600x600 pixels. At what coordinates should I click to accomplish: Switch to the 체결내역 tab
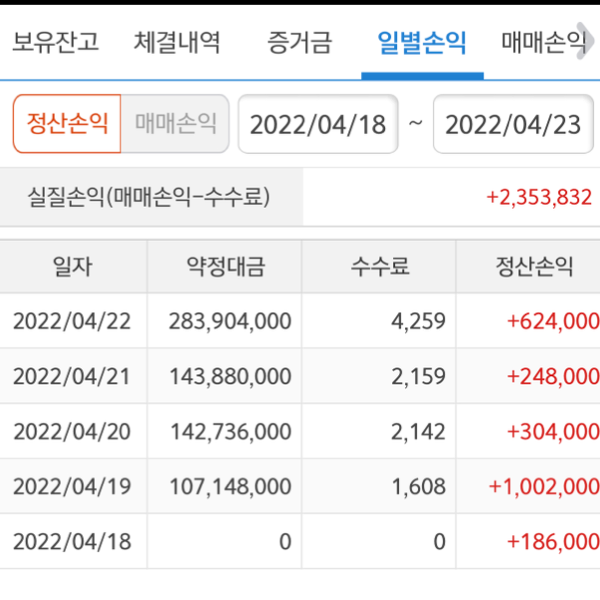pyautogui.click(x=177, y=43)
